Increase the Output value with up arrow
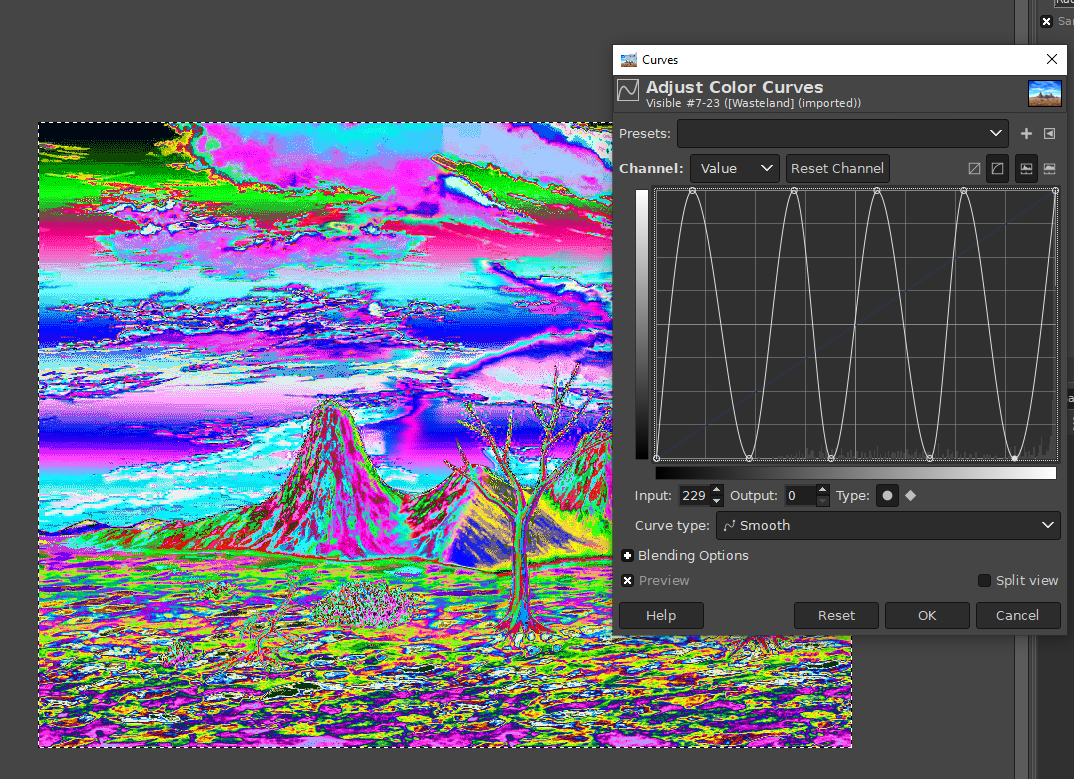The image size is (1074, 779). pyautogui.click(x=823, y=491)
